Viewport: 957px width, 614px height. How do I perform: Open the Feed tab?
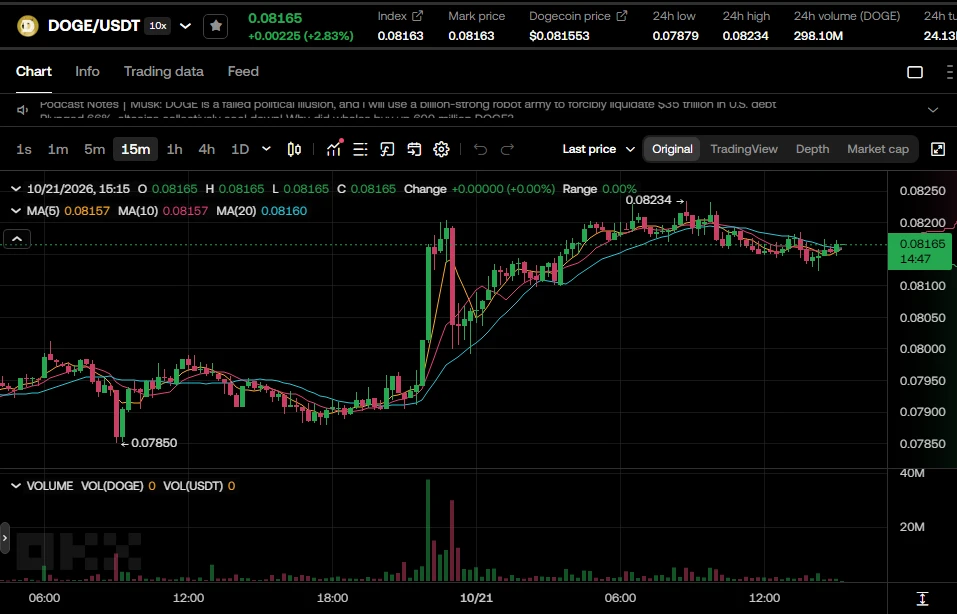tap(243, 71)
